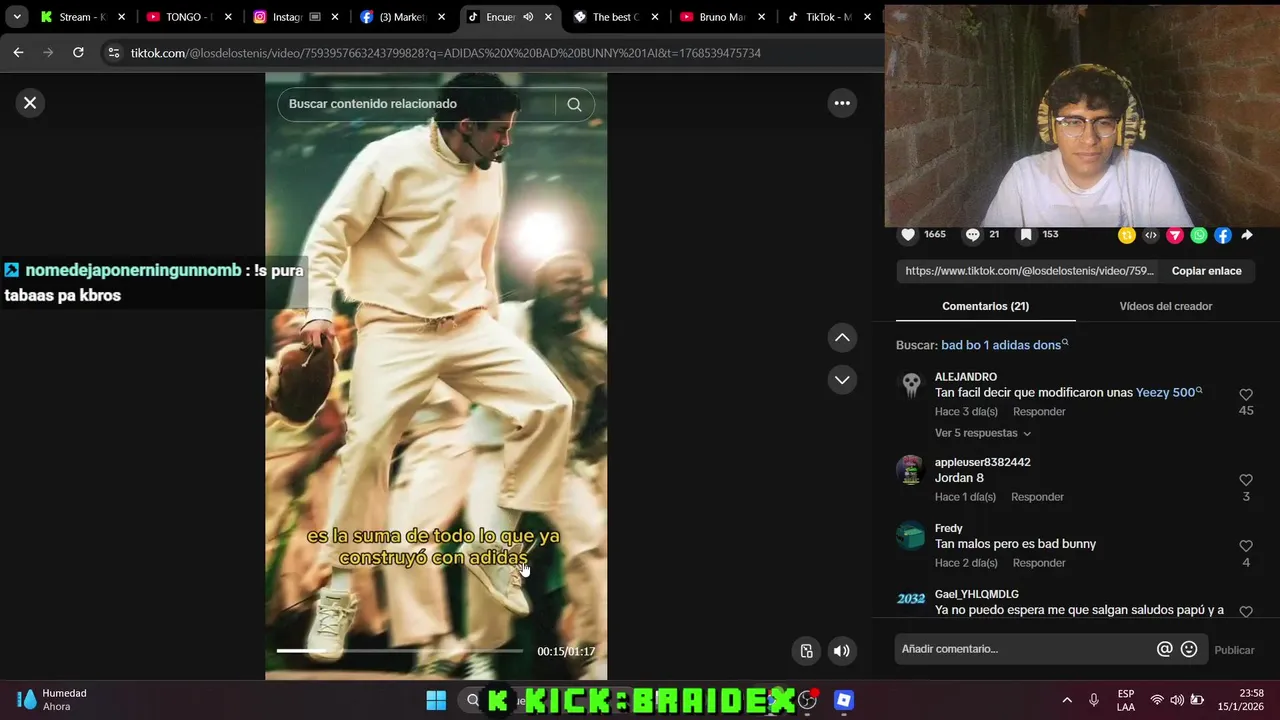Open comments via speech bubble icon
Viewport: 1280px width, 720px height.
[972, 235]
